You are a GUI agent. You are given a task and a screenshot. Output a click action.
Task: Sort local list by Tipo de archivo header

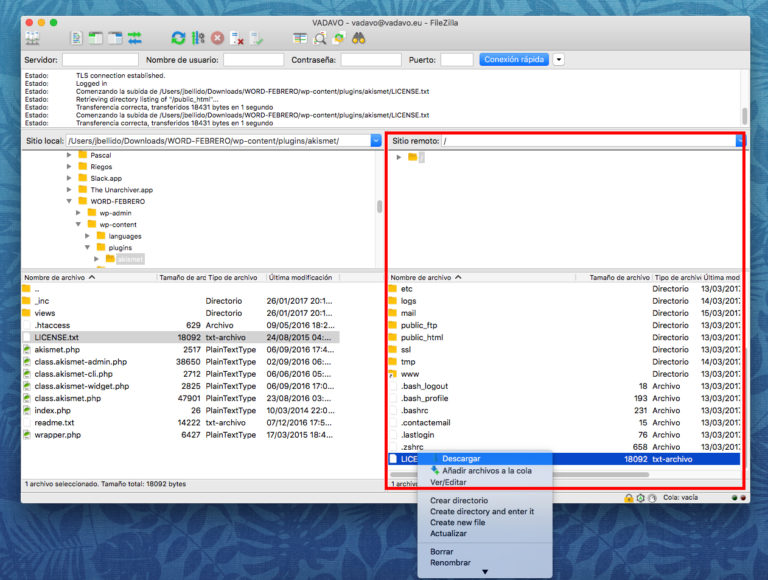236,278
